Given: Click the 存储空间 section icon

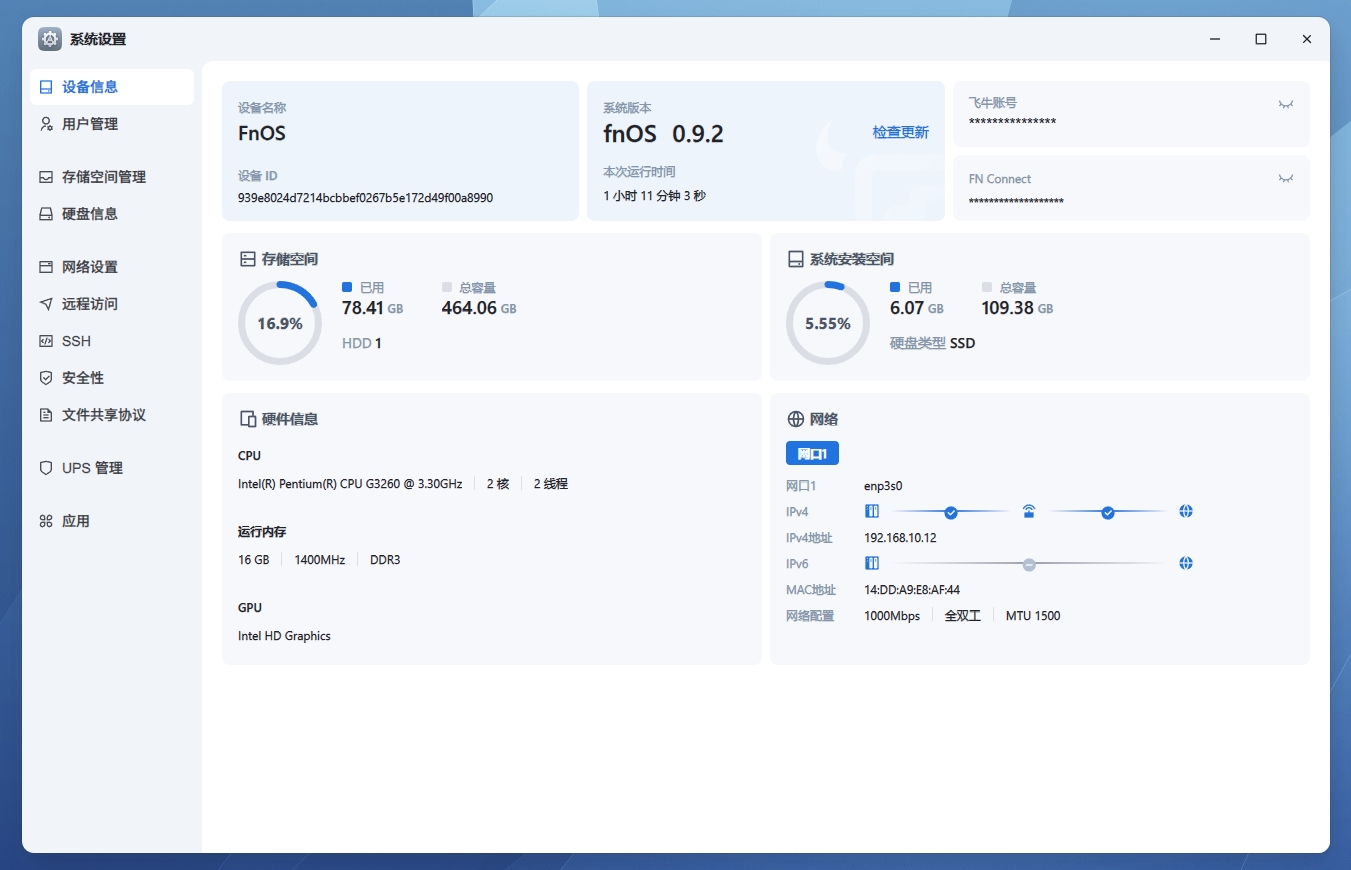Looking at the screenshot, I should coord(248,259).
